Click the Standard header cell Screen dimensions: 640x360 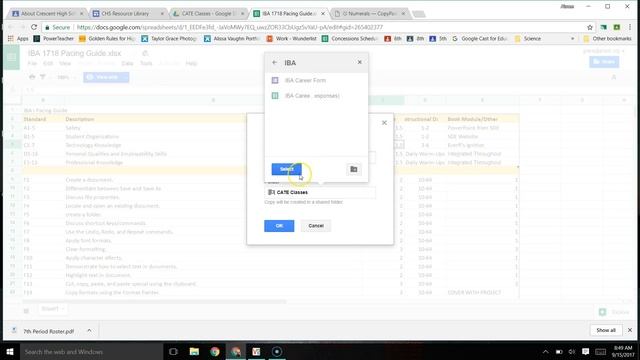[x=42, y=119]
